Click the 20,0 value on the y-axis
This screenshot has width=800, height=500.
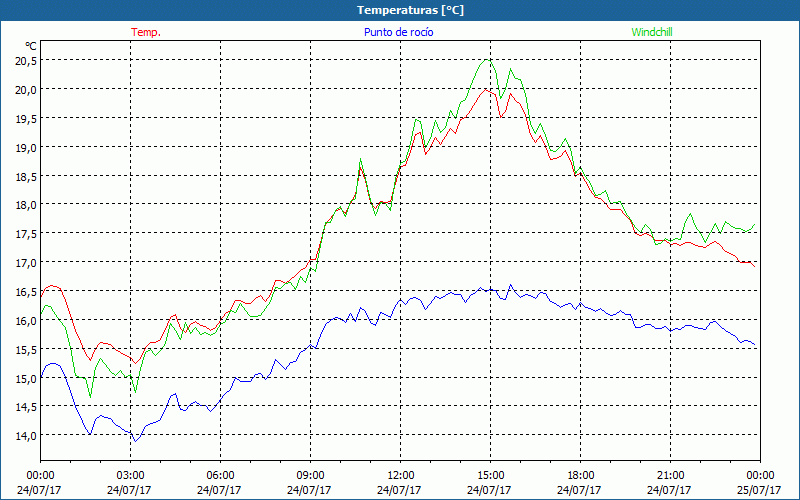pyautogui.click(x=26, y=89)
